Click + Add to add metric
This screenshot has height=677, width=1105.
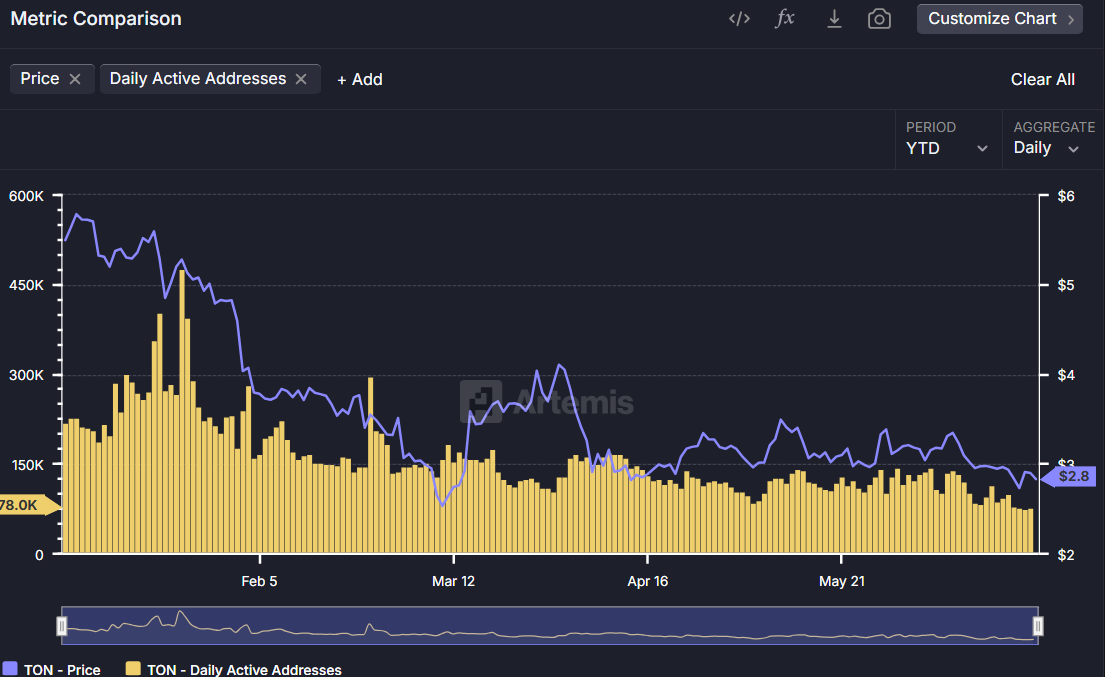(x=359, y=80)
